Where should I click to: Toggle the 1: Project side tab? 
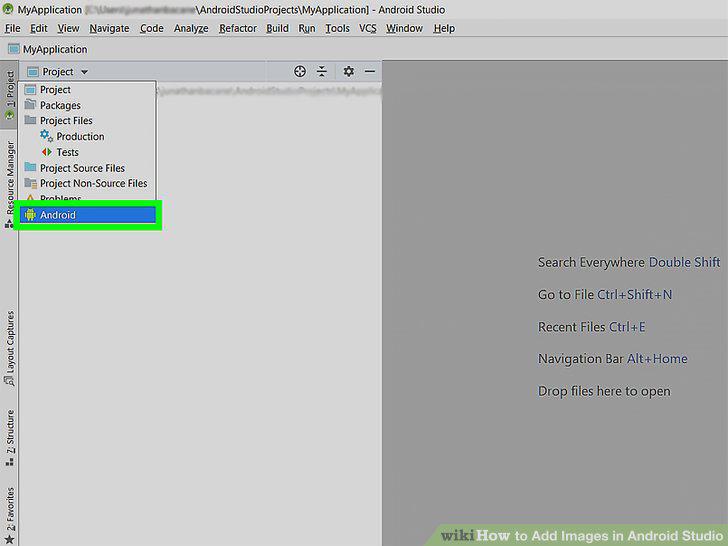pos(9,95)
